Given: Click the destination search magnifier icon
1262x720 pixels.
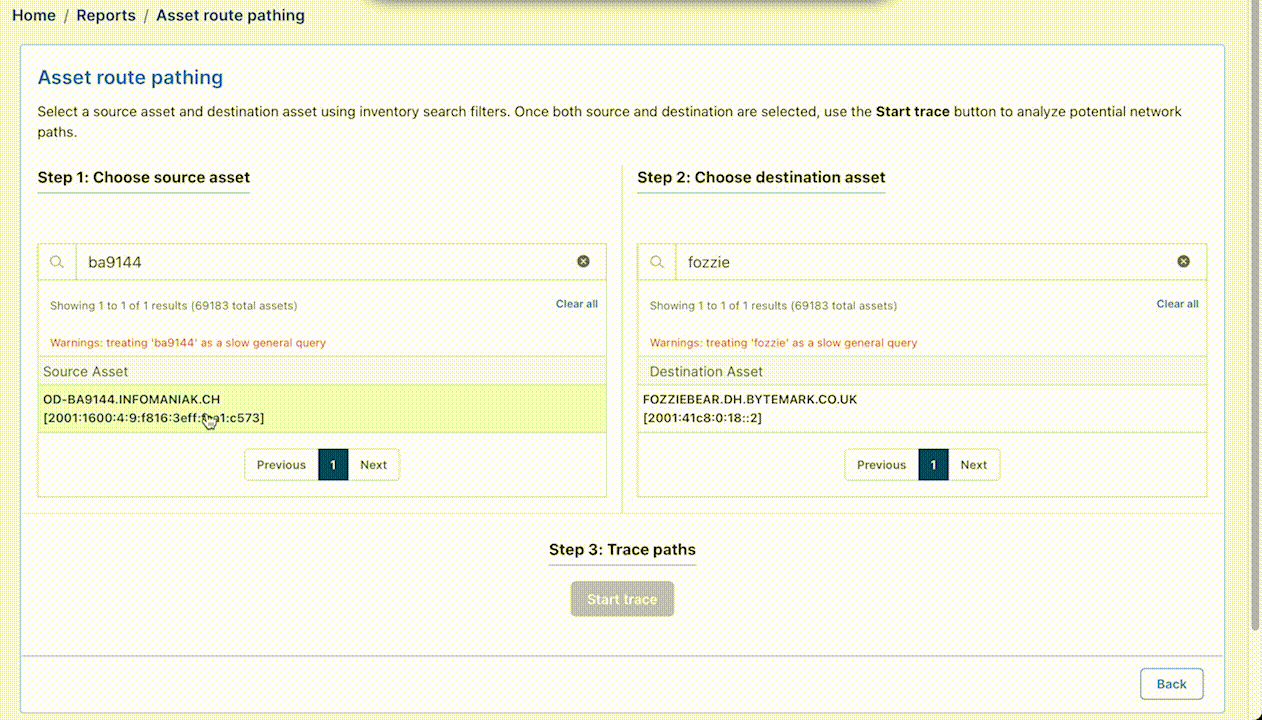Looking at the screenshot, I should 657,262.
